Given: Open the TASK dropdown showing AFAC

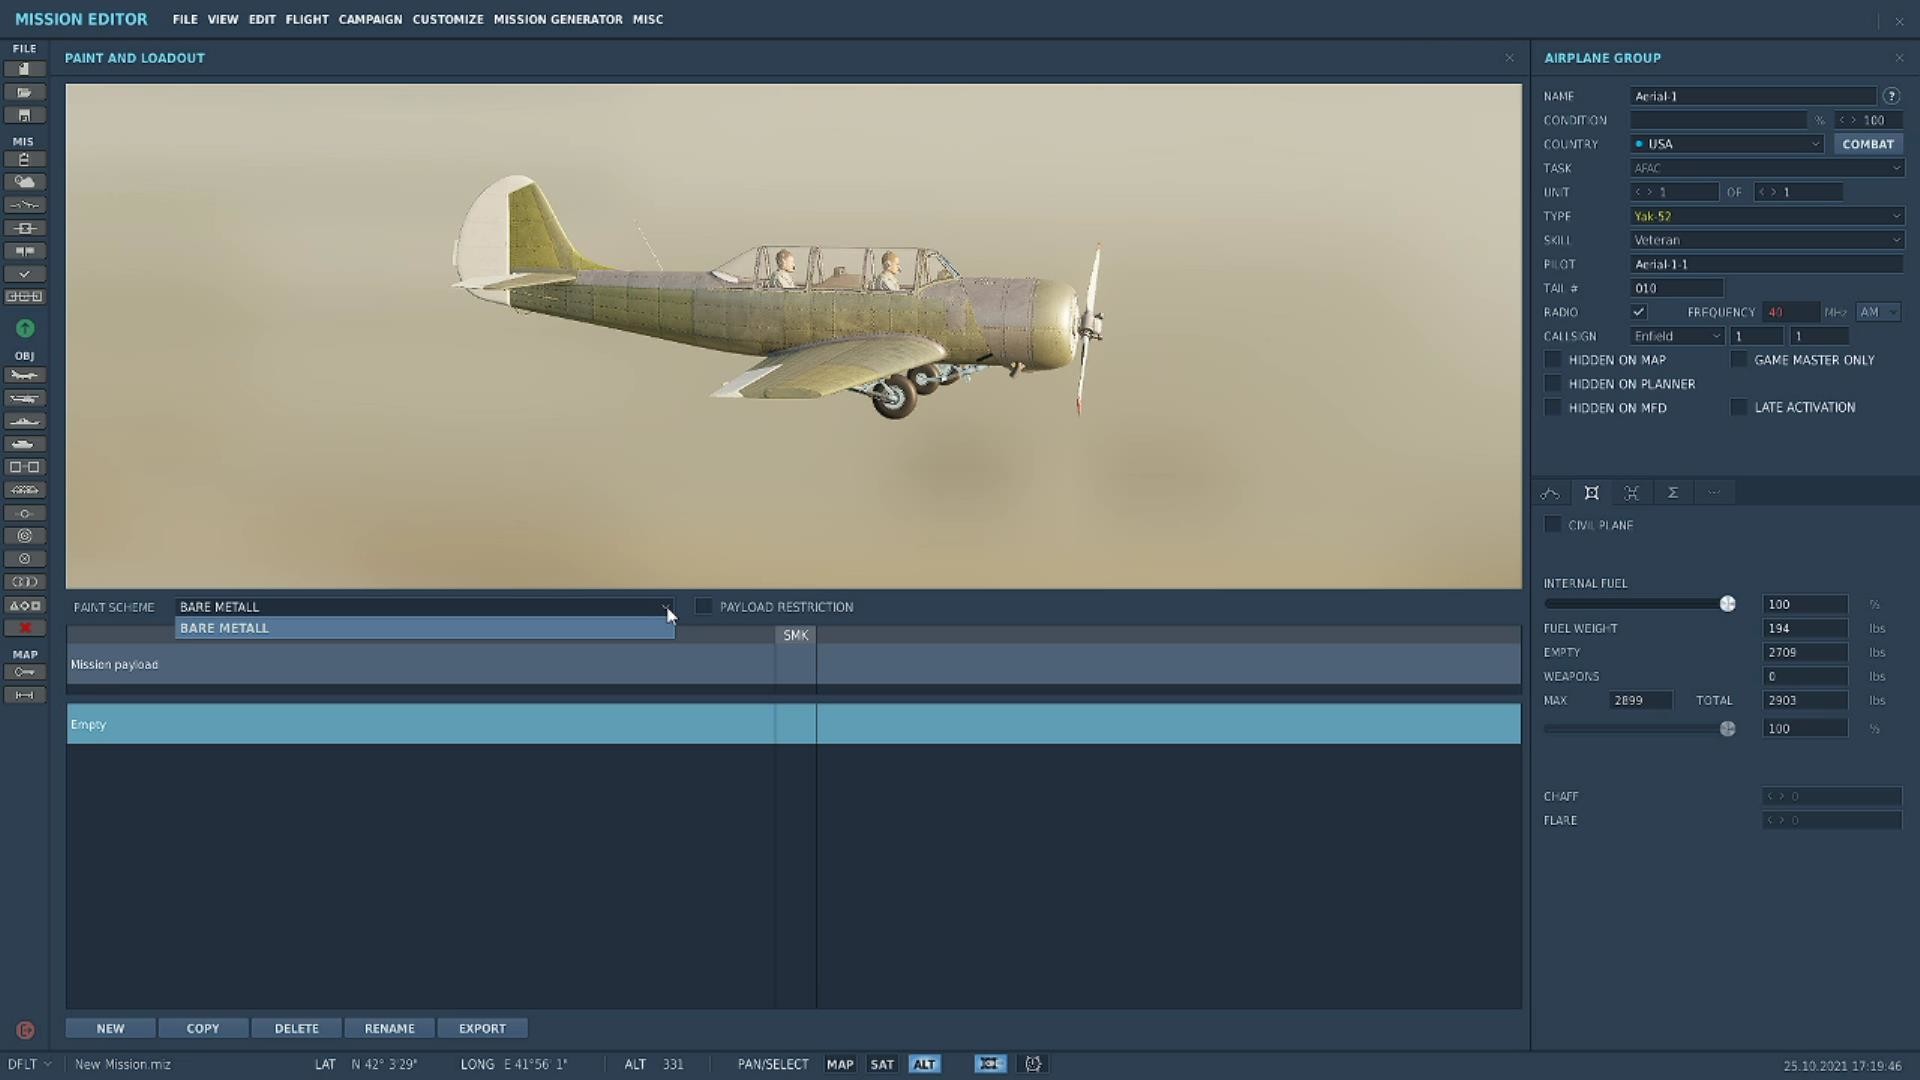Looking at the screenshot, I should (x=1767, y=168).
